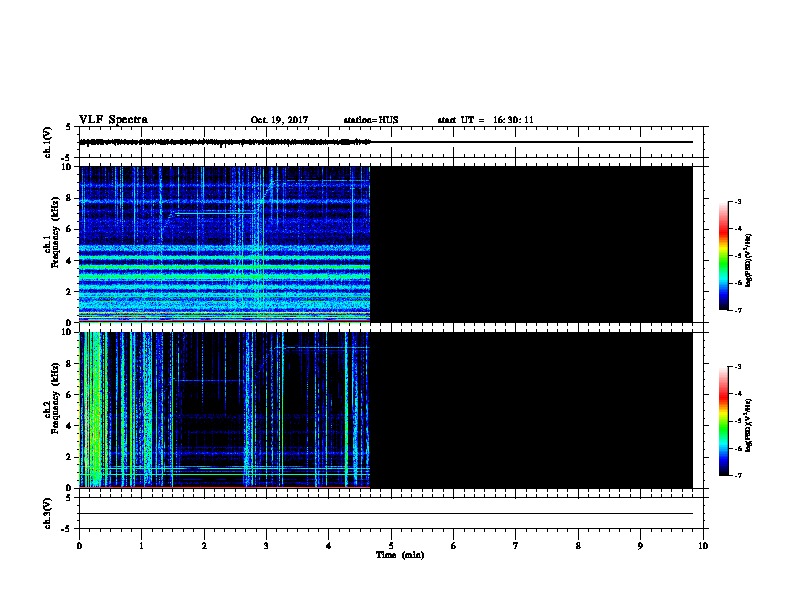
Task: Click the time axis tick label "5"
Action: [x=391, y=546]
